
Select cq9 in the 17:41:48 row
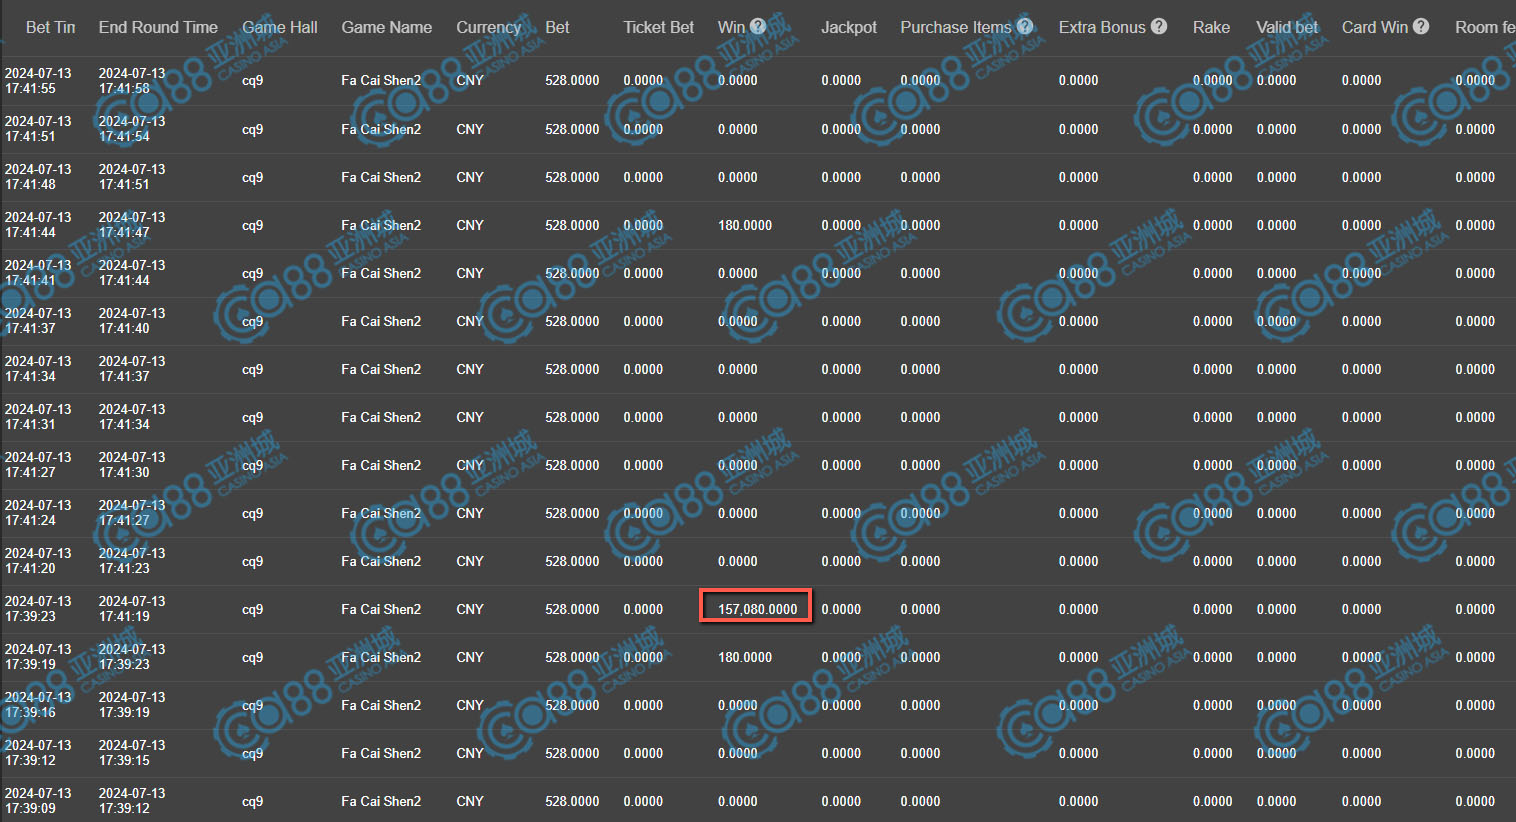tap(253, 177)
